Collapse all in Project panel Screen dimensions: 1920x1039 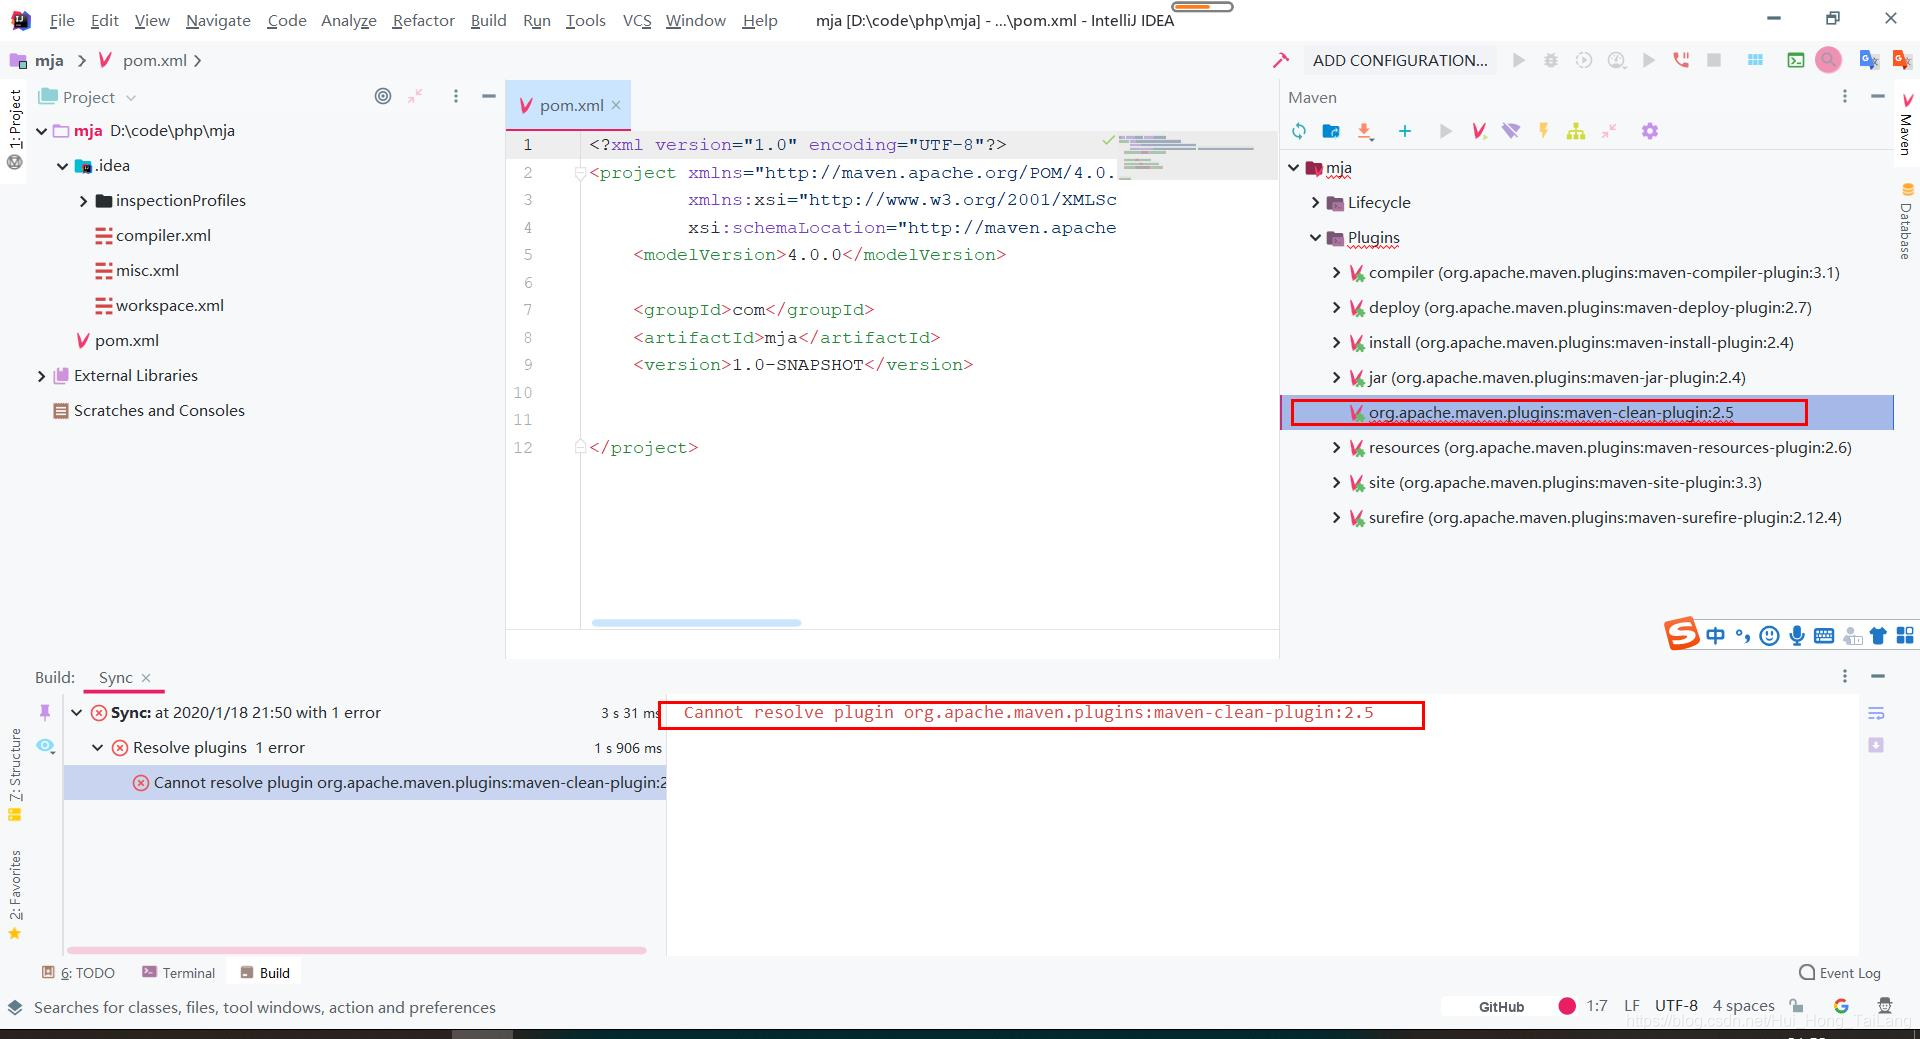click(x=415, y=96)
